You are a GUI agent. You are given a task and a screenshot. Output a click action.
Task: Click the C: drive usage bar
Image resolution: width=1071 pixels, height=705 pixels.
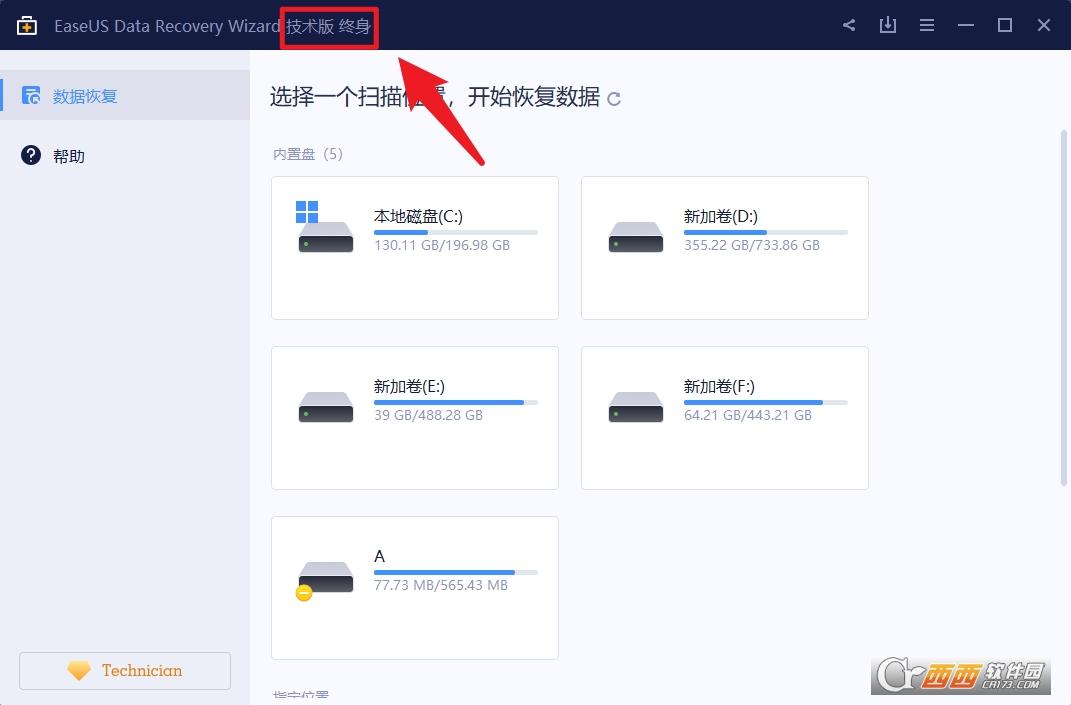pos(456,232)
